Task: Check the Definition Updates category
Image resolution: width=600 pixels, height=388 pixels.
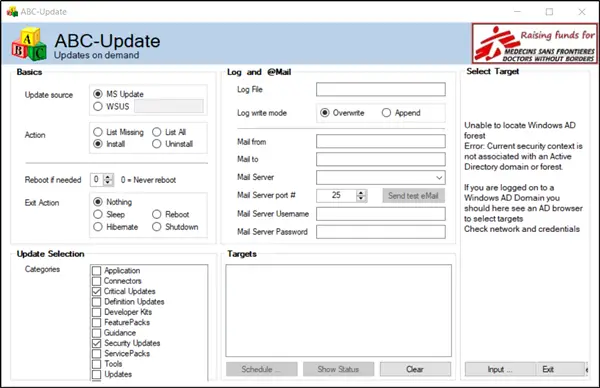Action: coord(96,302)
